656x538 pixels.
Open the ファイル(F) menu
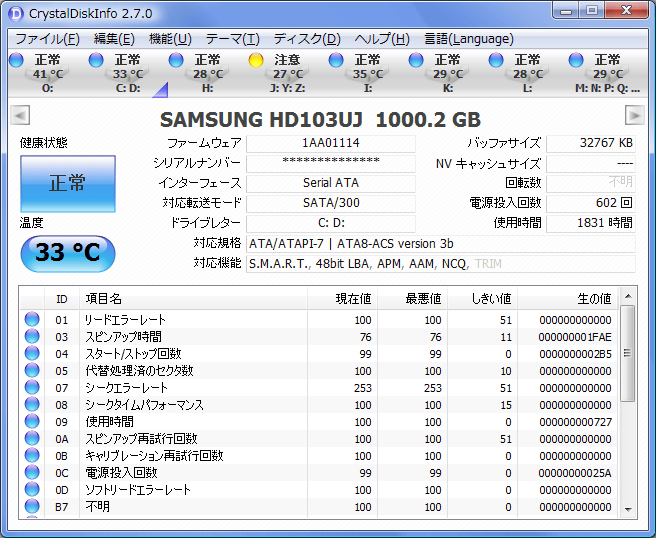(47, 39)
